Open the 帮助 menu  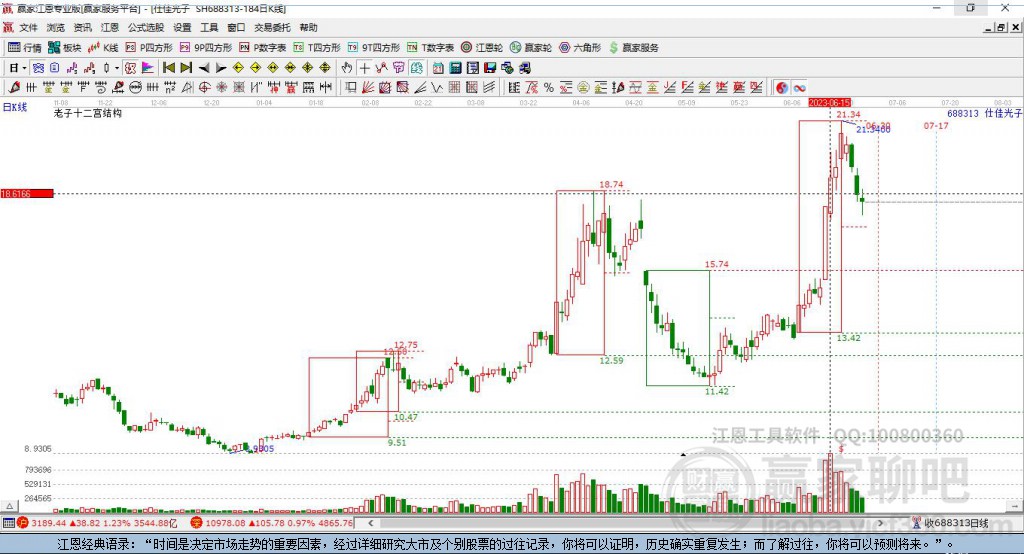[308, 27]
